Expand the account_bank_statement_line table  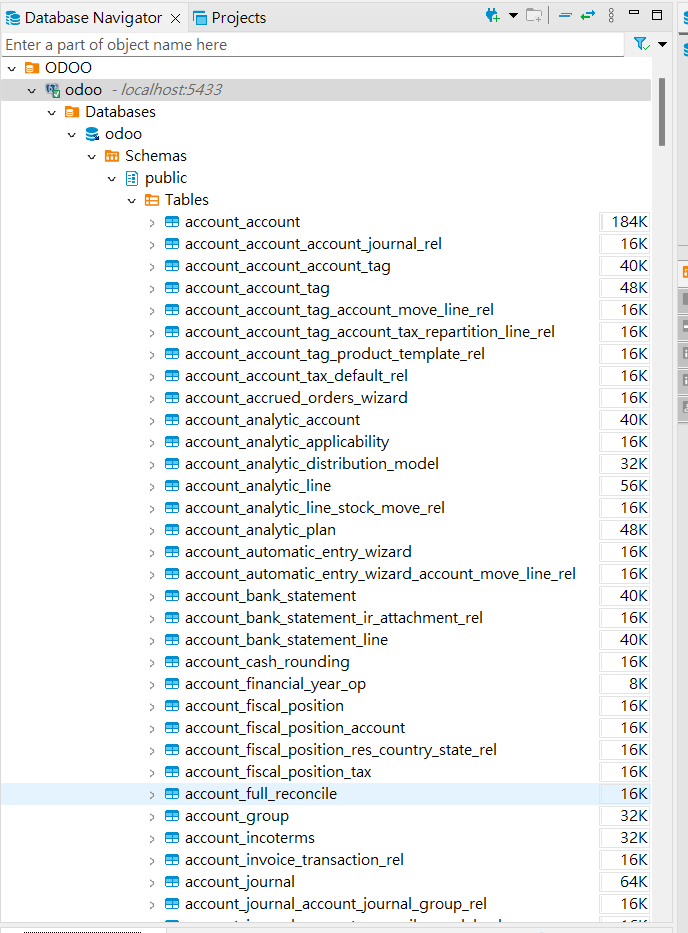click(152, 641)
